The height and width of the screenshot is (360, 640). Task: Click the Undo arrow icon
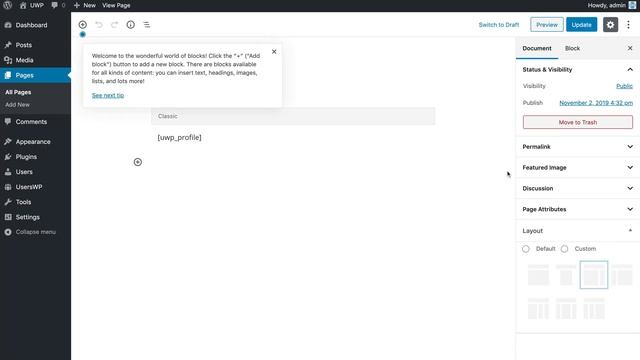point(99,24)
